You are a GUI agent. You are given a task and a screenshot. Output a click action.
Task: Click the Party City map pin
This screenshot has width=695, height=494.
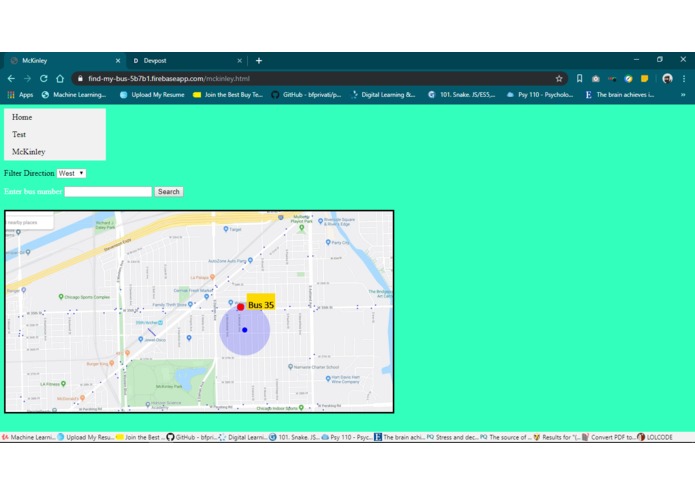click(328, 242)
